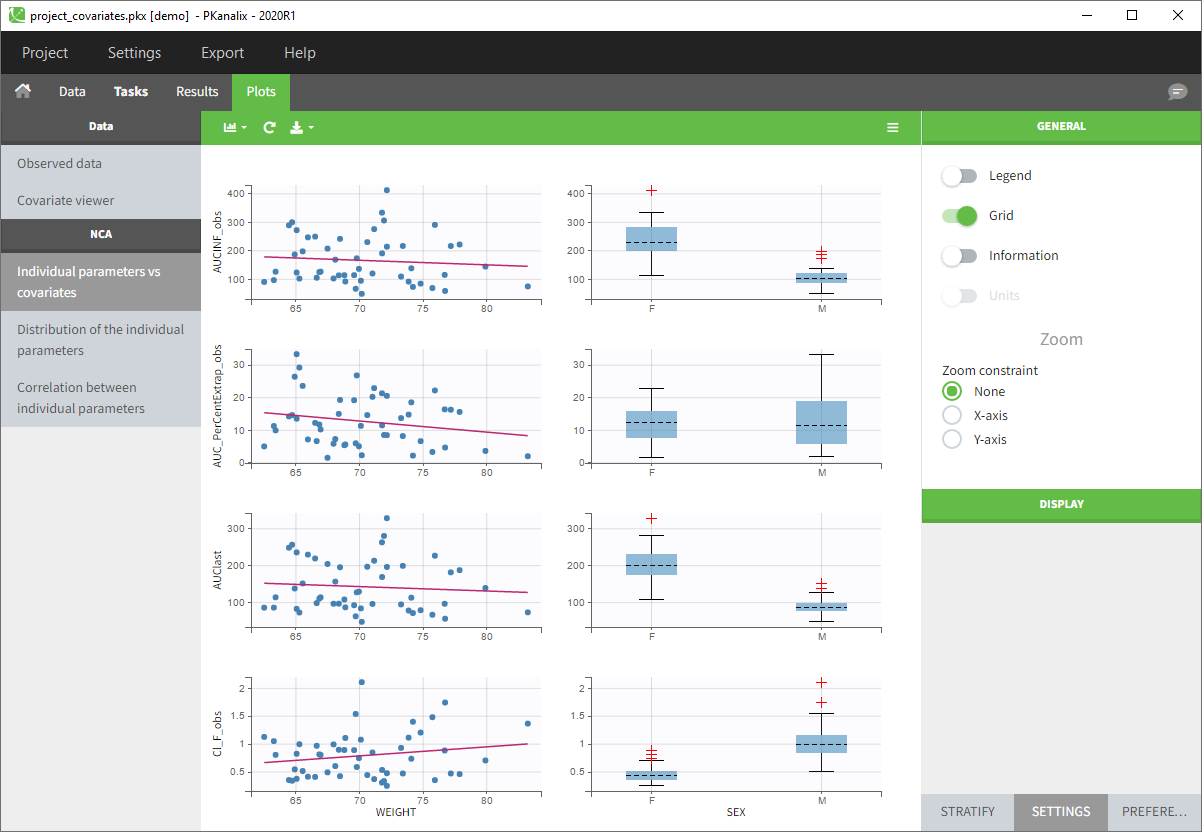Screen dimensions: 1202x832
Task: Switch to the Results tab
Action: point(197,92)
